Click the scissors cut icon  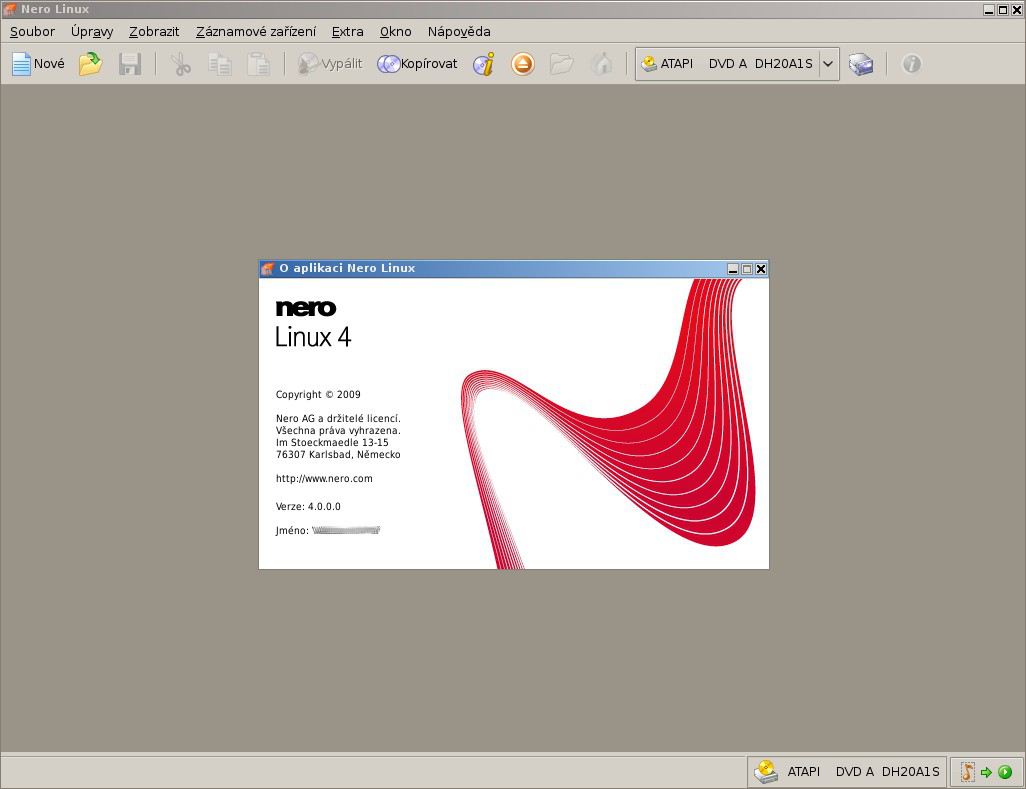(181, 64)
